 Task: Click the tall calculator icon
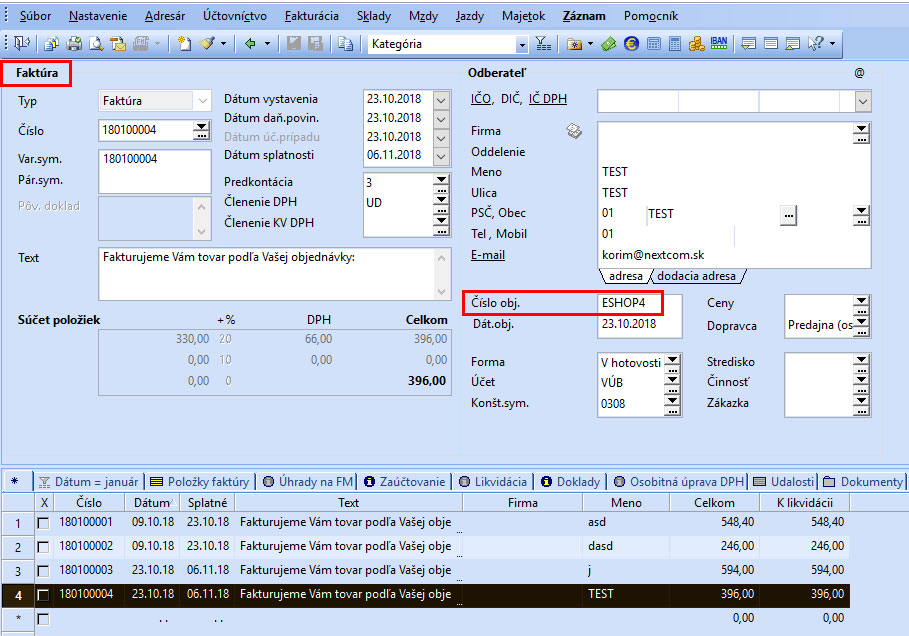[675, 43]
